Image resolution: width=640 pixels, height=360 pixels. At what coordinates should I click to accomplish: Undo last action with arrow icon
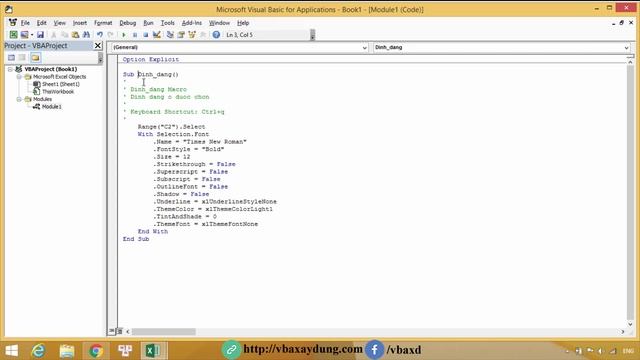100,35
